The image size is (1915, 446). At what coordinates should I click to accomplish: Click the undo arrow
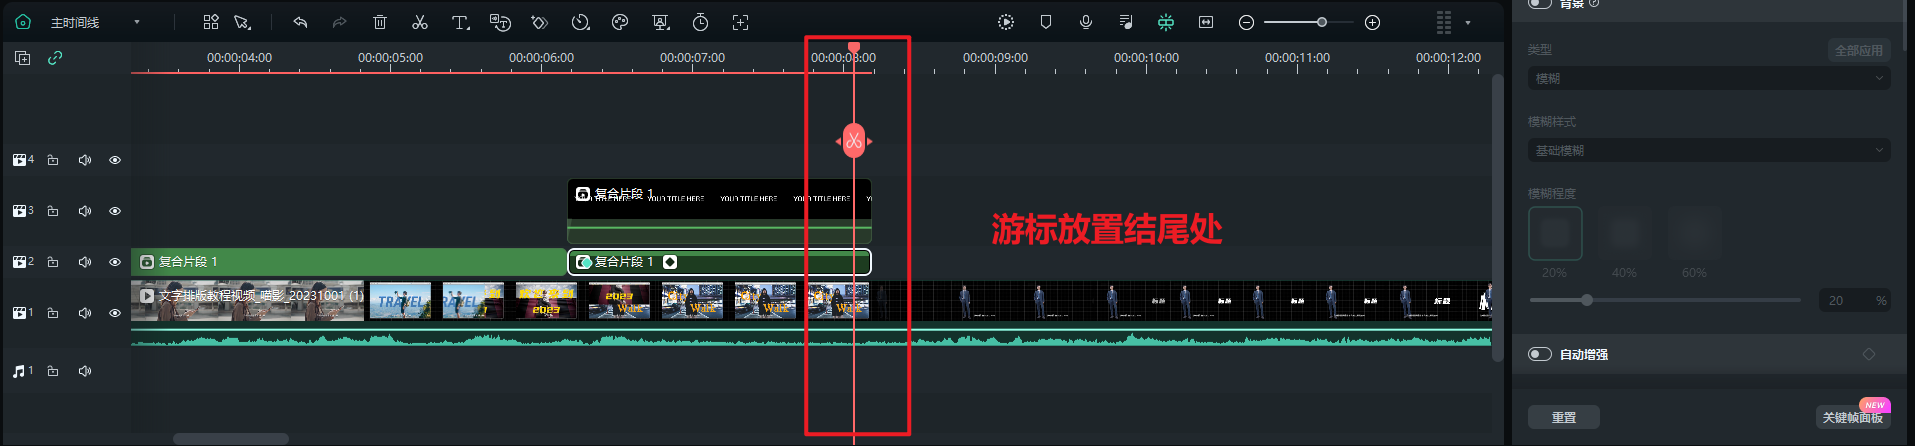tap(300, 22)
